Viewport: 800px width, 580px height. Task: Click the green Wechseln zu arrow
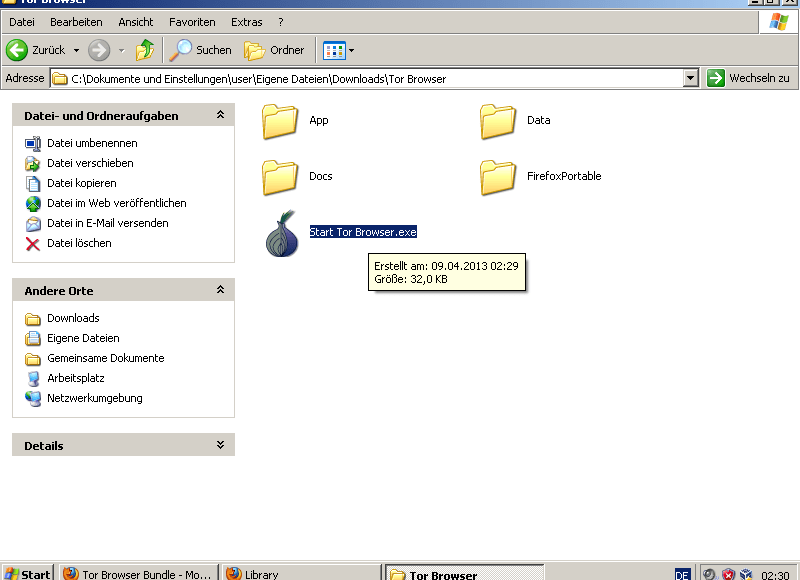click(716, 78)
